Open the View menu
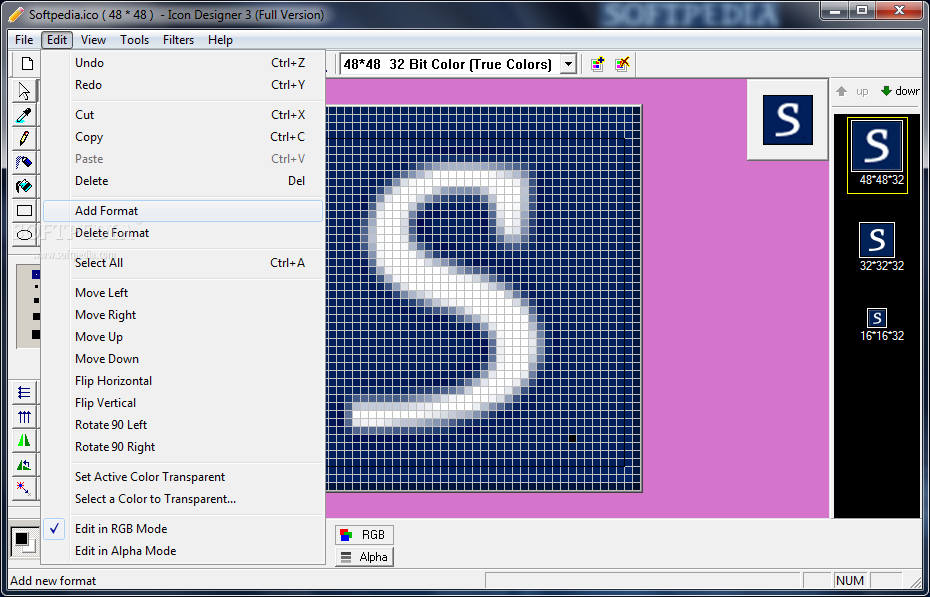The image size is (930, 597). (x=93, y=40)
